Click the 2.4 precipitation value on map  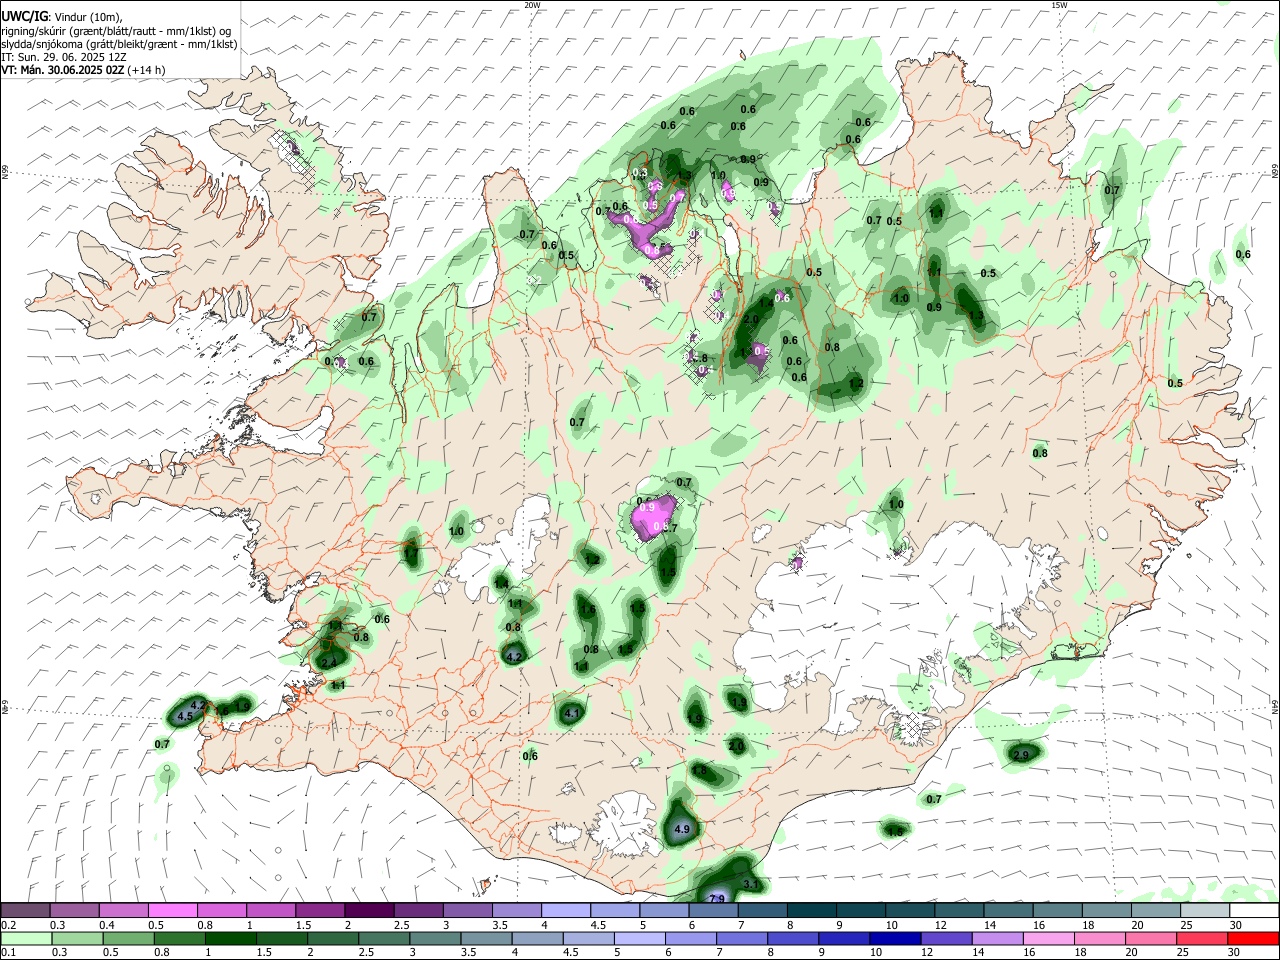[329, 663]
